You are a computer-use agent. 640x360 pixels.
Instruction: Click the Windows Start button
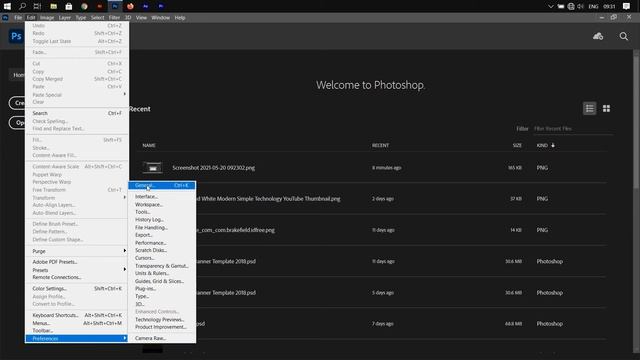(x=7, y=6)
